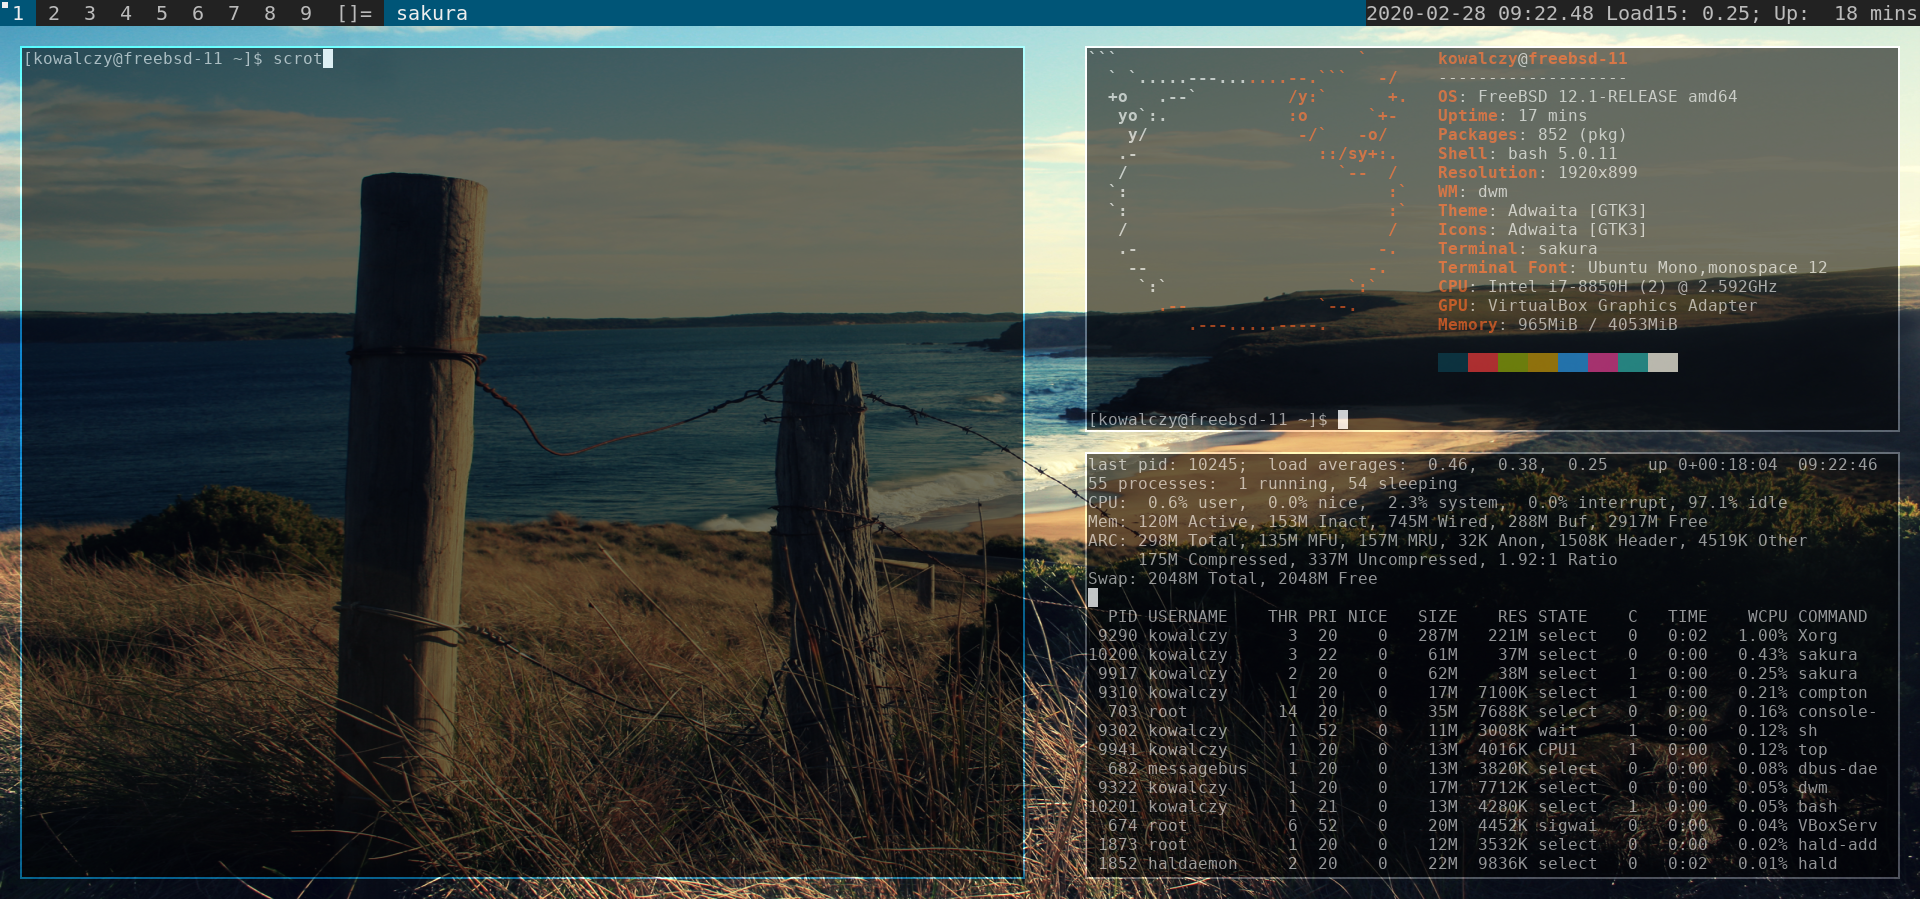The height and width of the screenshot is (899, 1920).
Task: Click the WCPU column header in top
Action: tap(1767, 616)
